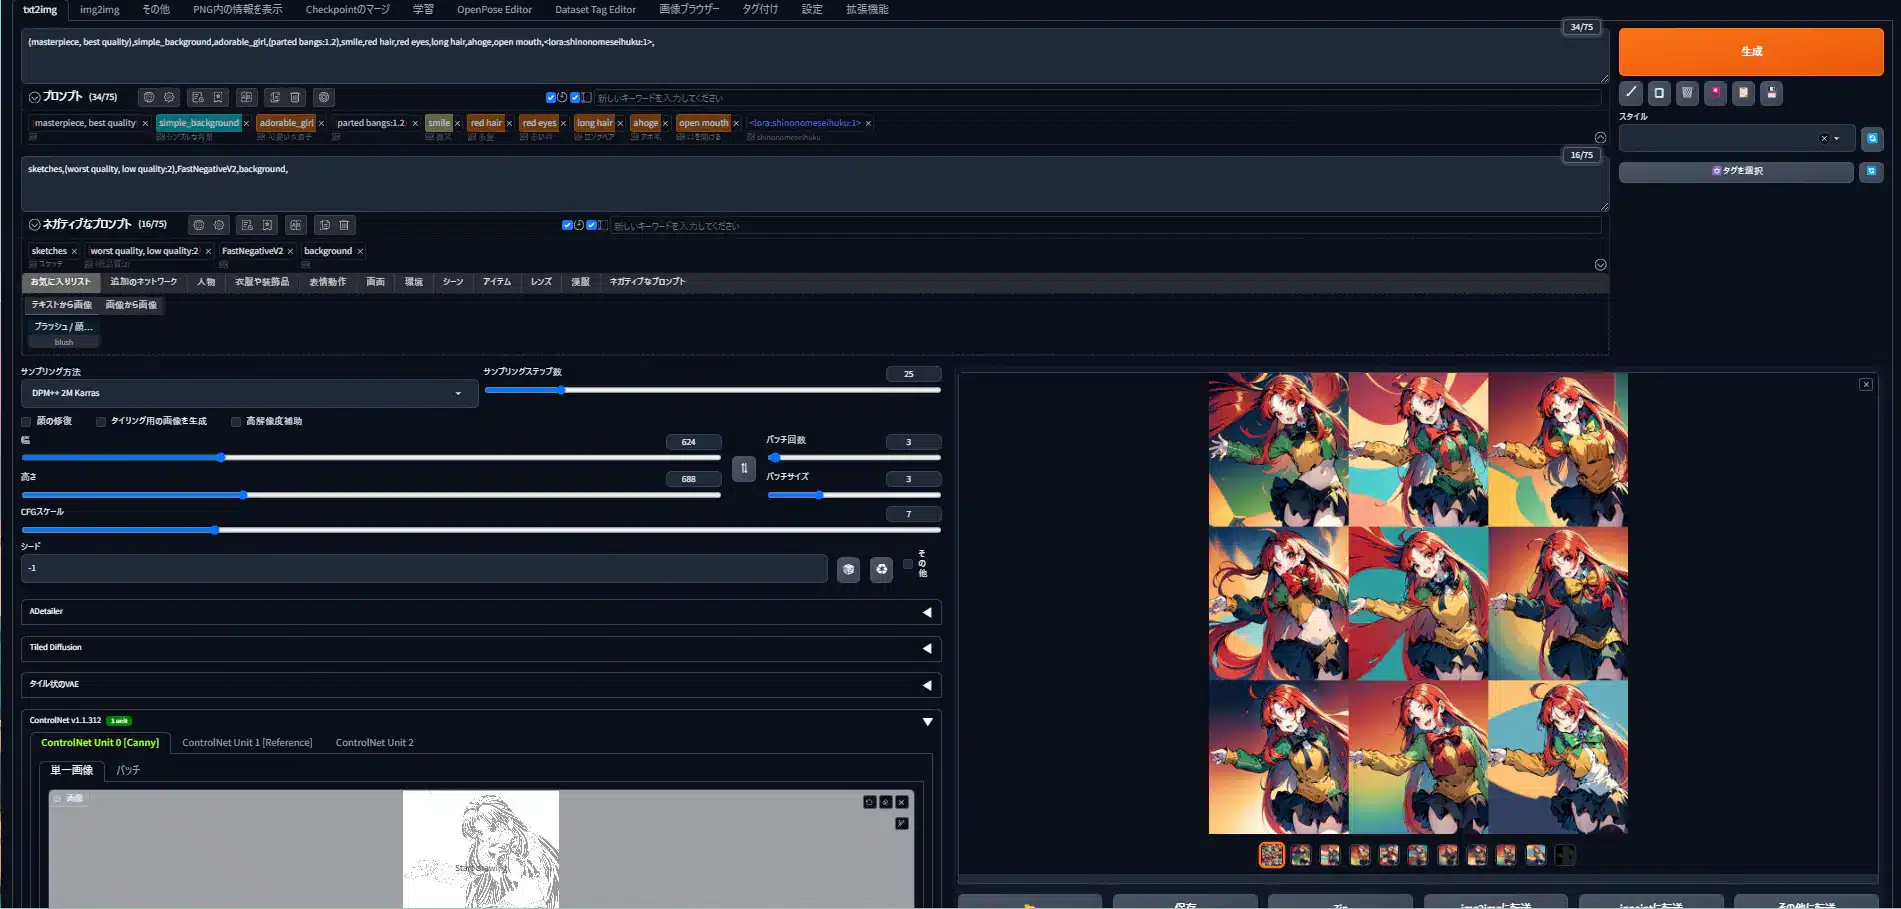This screenshot has width=1901, height=909.
Task: Open the ControlNet Unit 1 [Reference] tab
Action: (247, 743)
